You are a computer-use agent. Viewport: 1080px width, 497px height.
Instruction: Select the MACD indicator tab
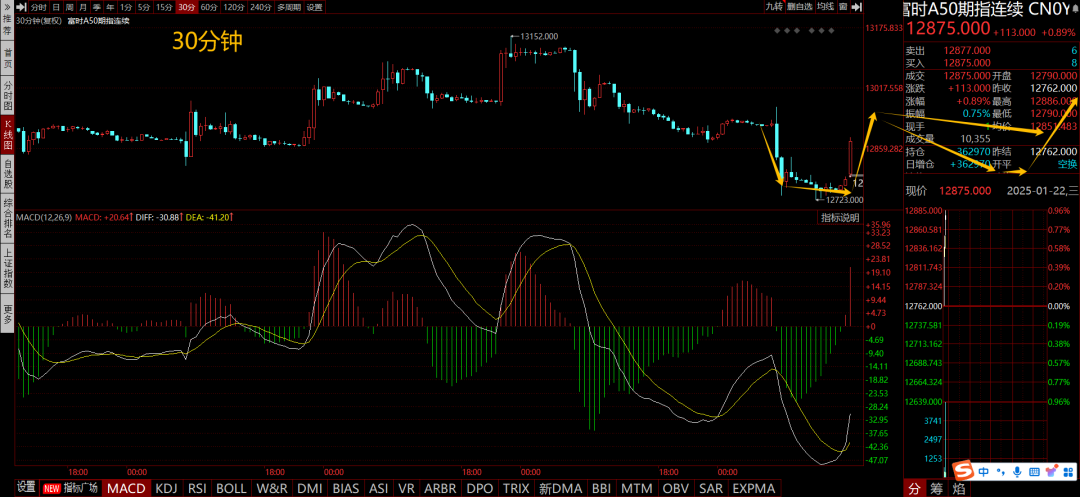click(127, 488)
